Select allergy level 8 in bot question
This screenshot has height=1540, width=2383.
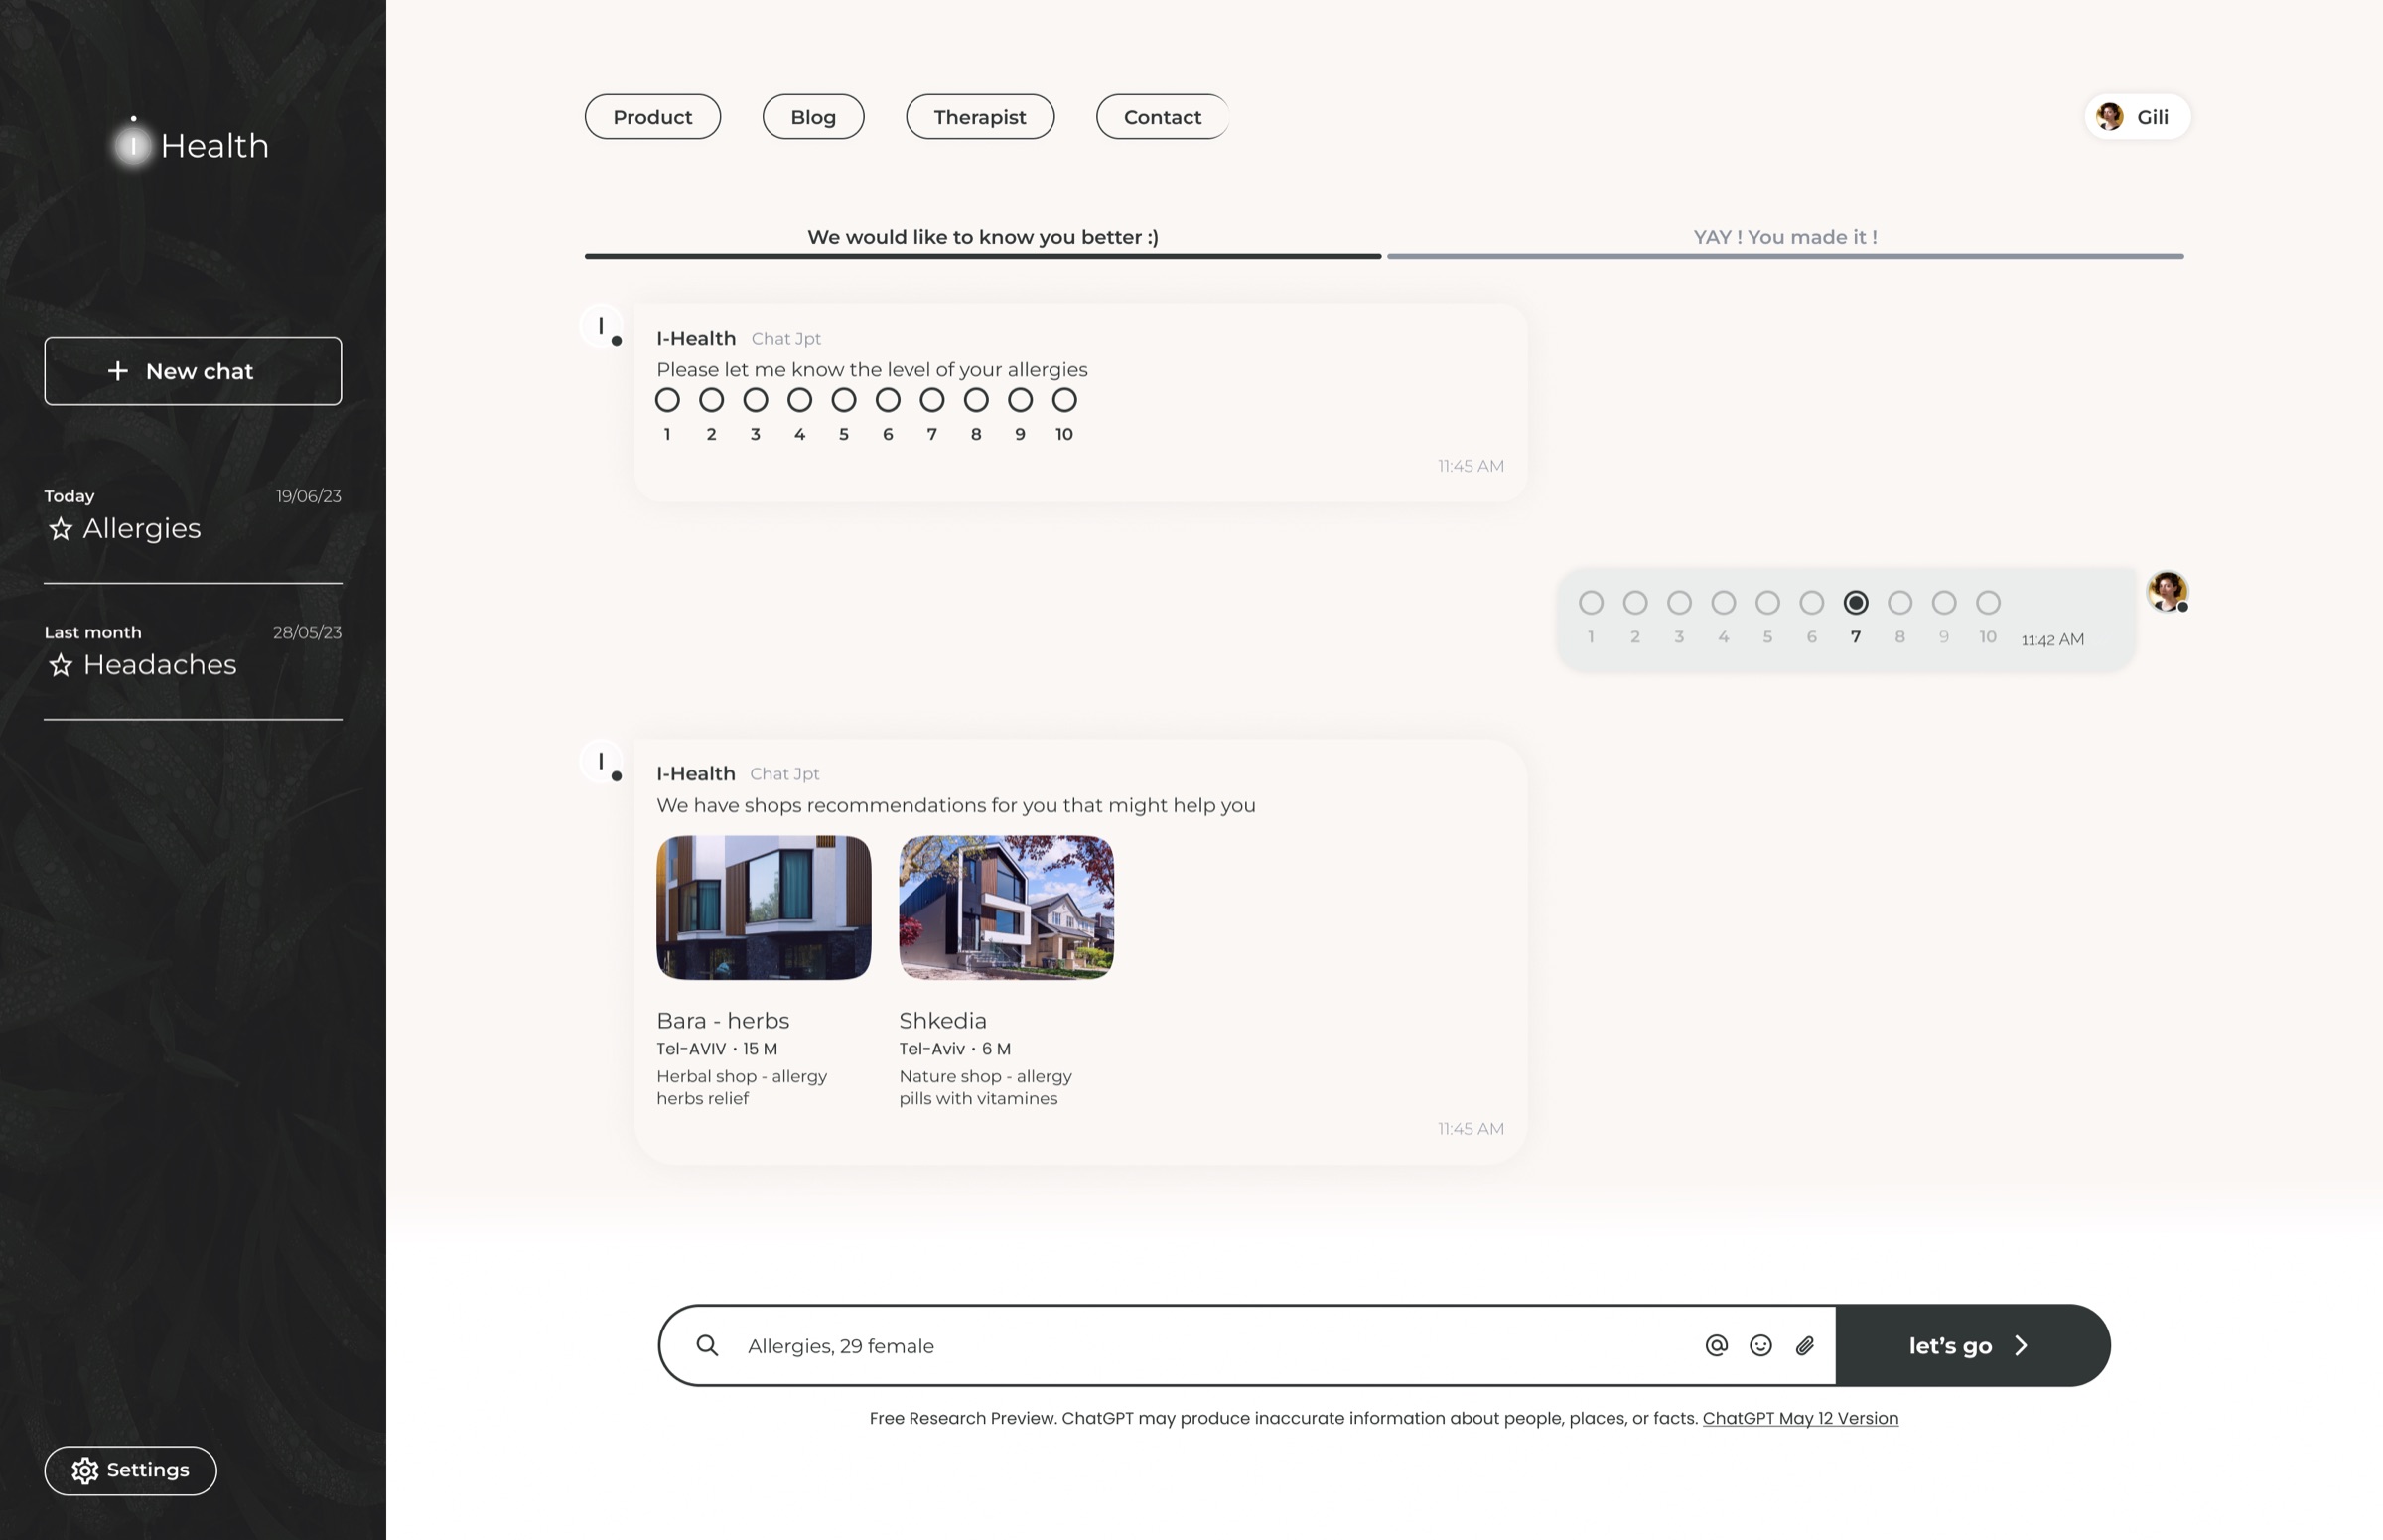point(976,400)
